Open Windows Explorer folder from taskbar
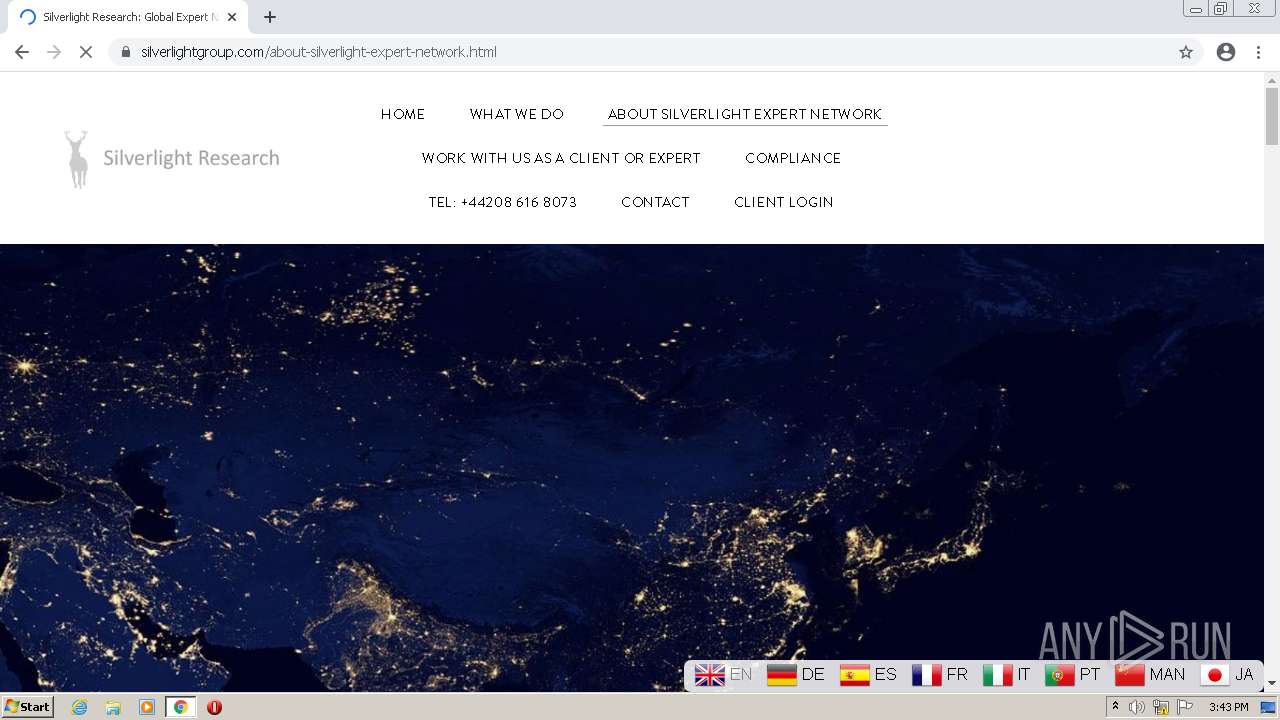This screenshot has height=720, width=1280. pos(113,707)
